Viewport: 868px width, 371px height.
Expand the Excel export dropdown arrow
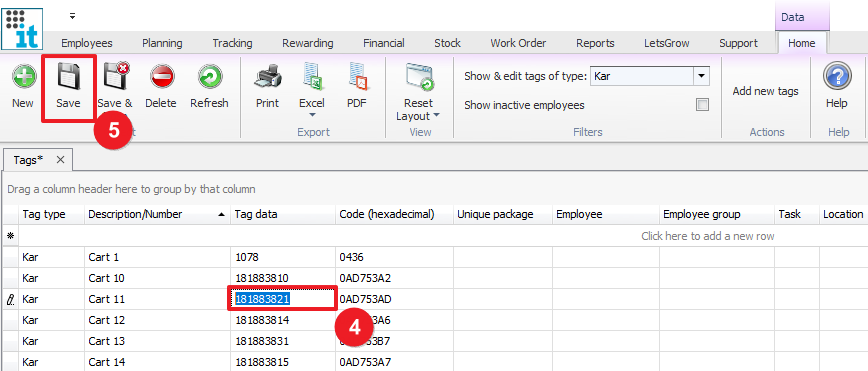pyautogui.click(x=312, y=116)
